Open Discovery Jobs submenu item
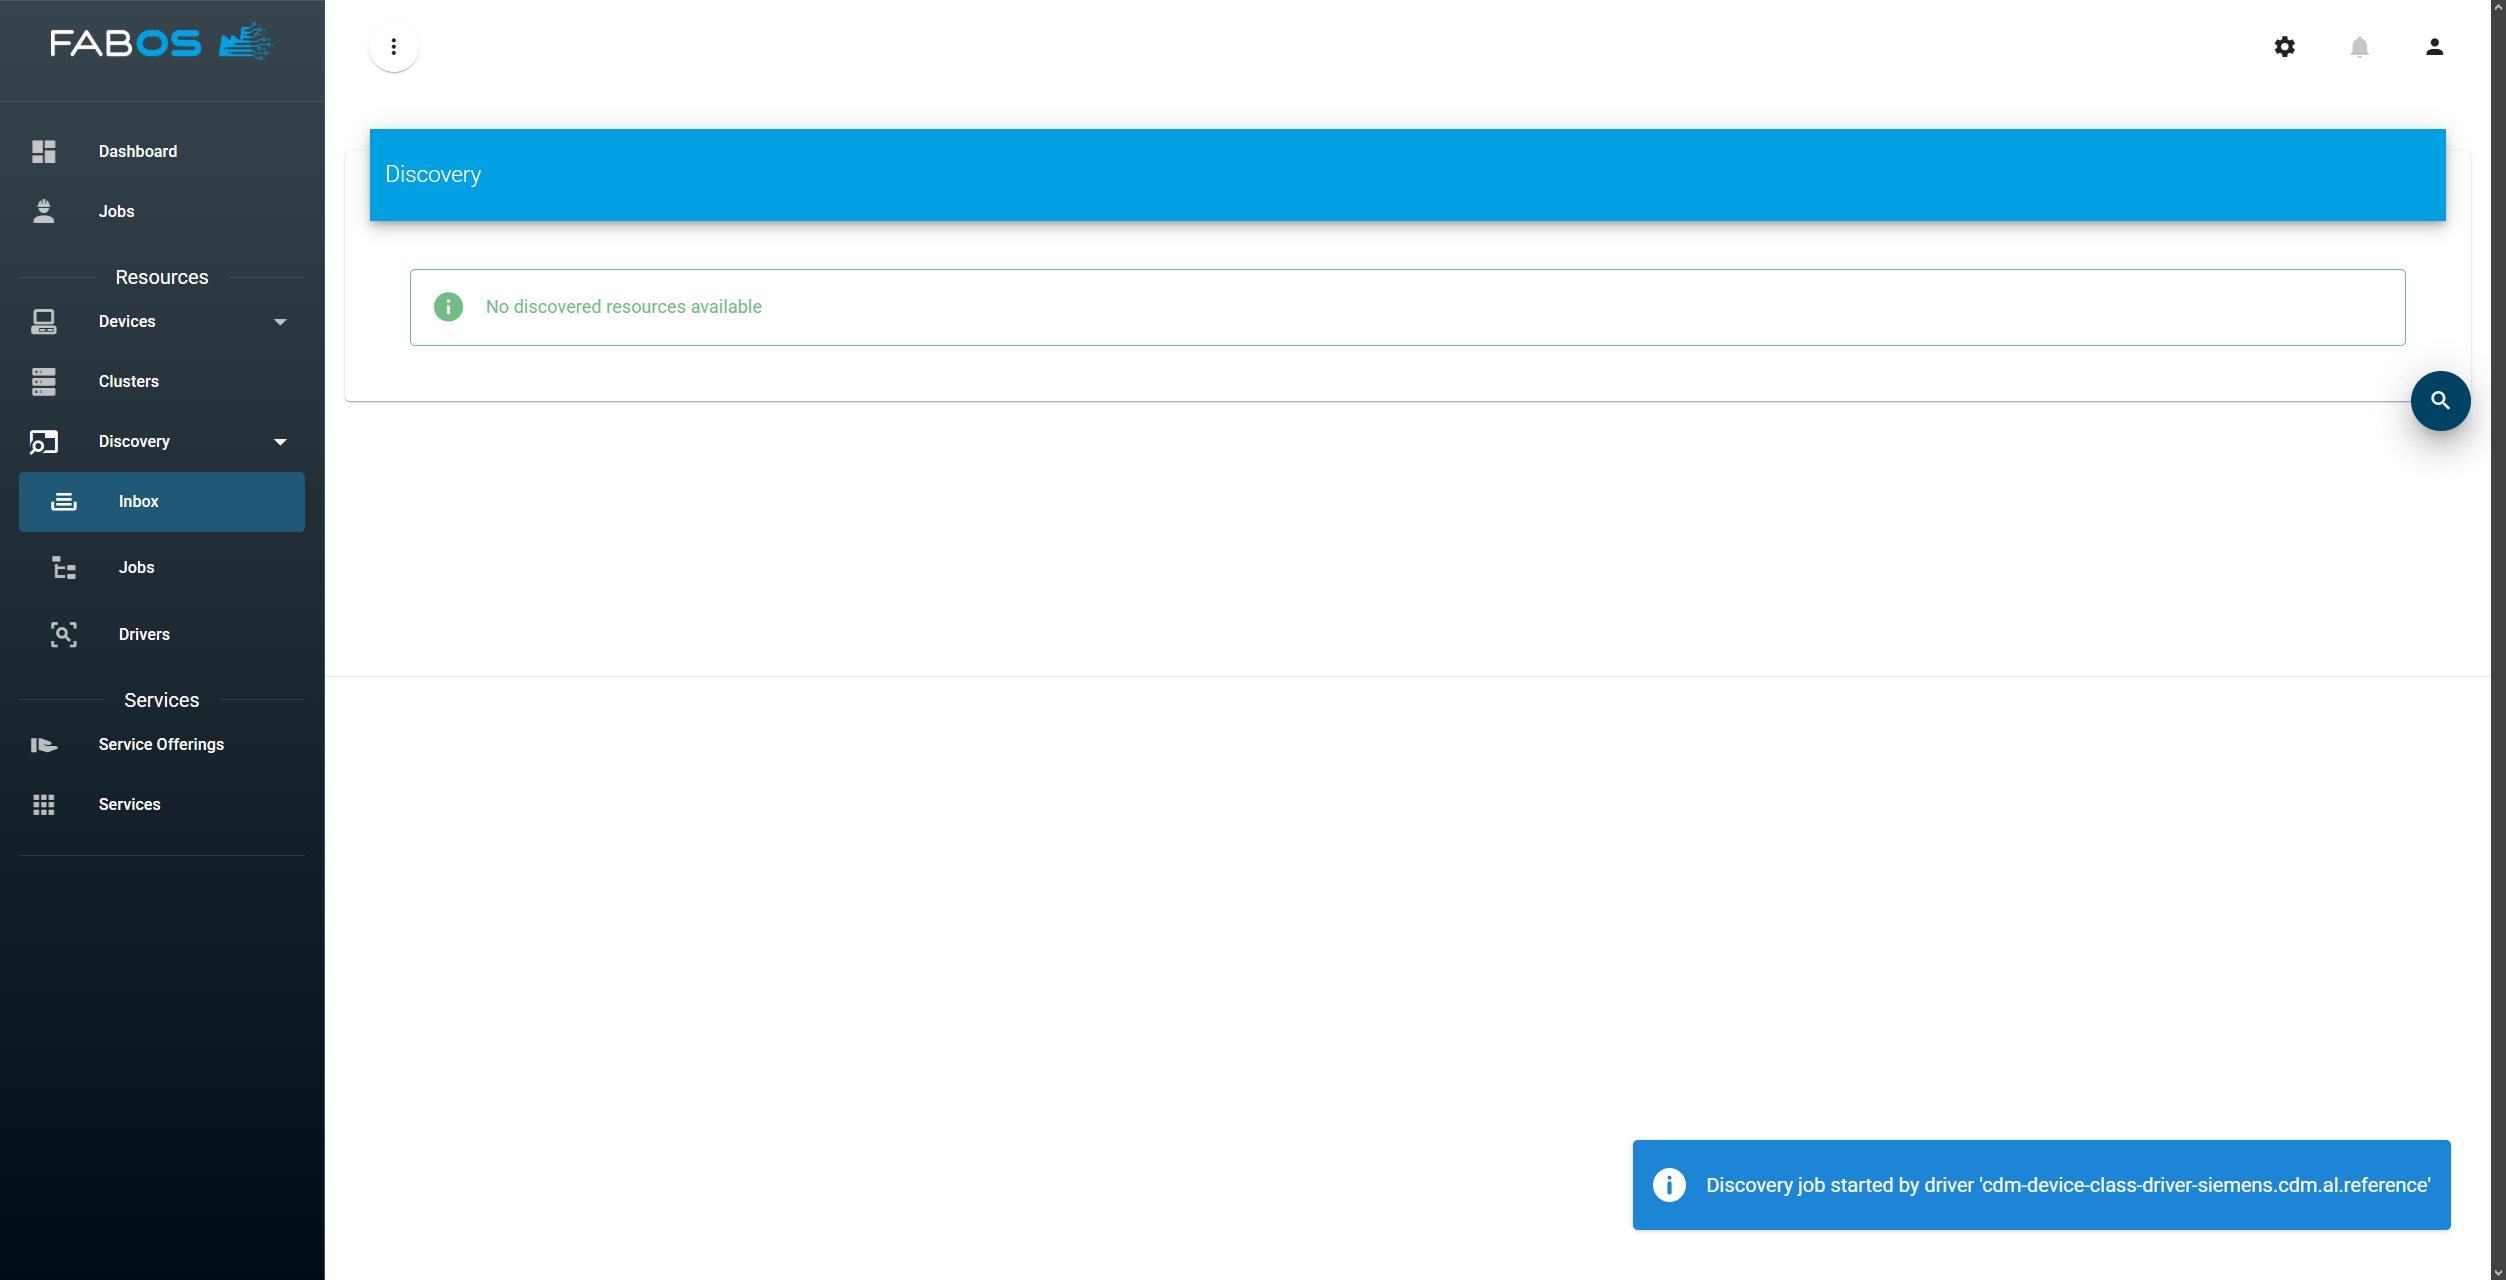Viewport: 2506px width, 1280px height. point(137,568)
